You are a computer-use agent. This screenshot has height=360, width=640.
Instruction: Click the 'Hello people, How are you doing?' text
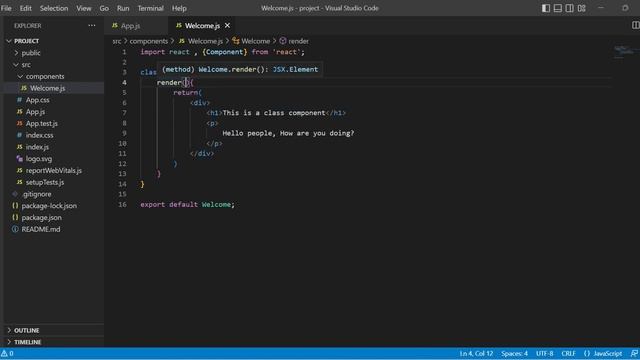[x=288, y=133]
